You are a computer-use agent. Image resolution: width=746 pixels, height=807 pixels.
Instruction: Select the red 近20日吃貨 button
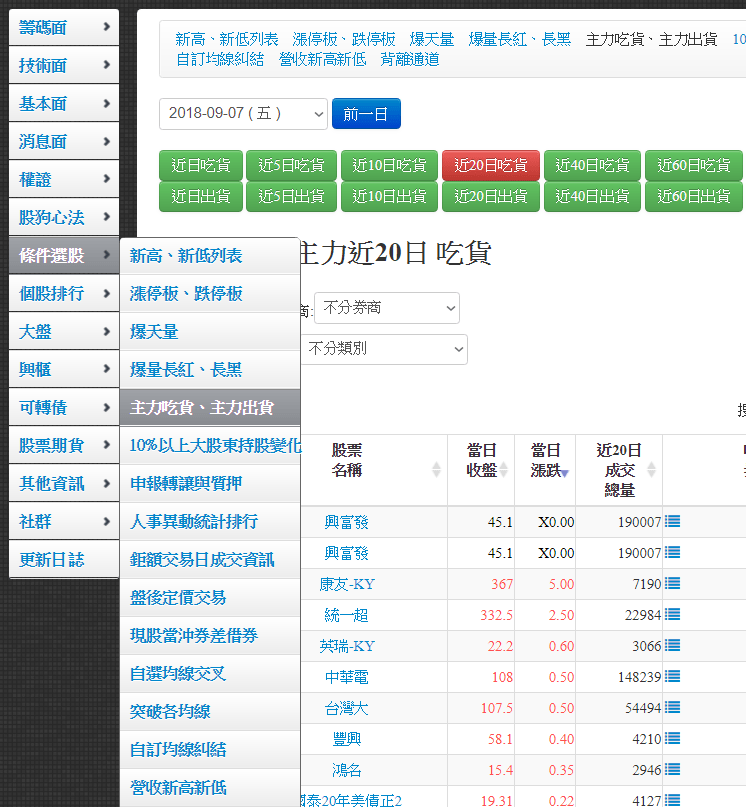pyautogui.click(x=490, y=165)
